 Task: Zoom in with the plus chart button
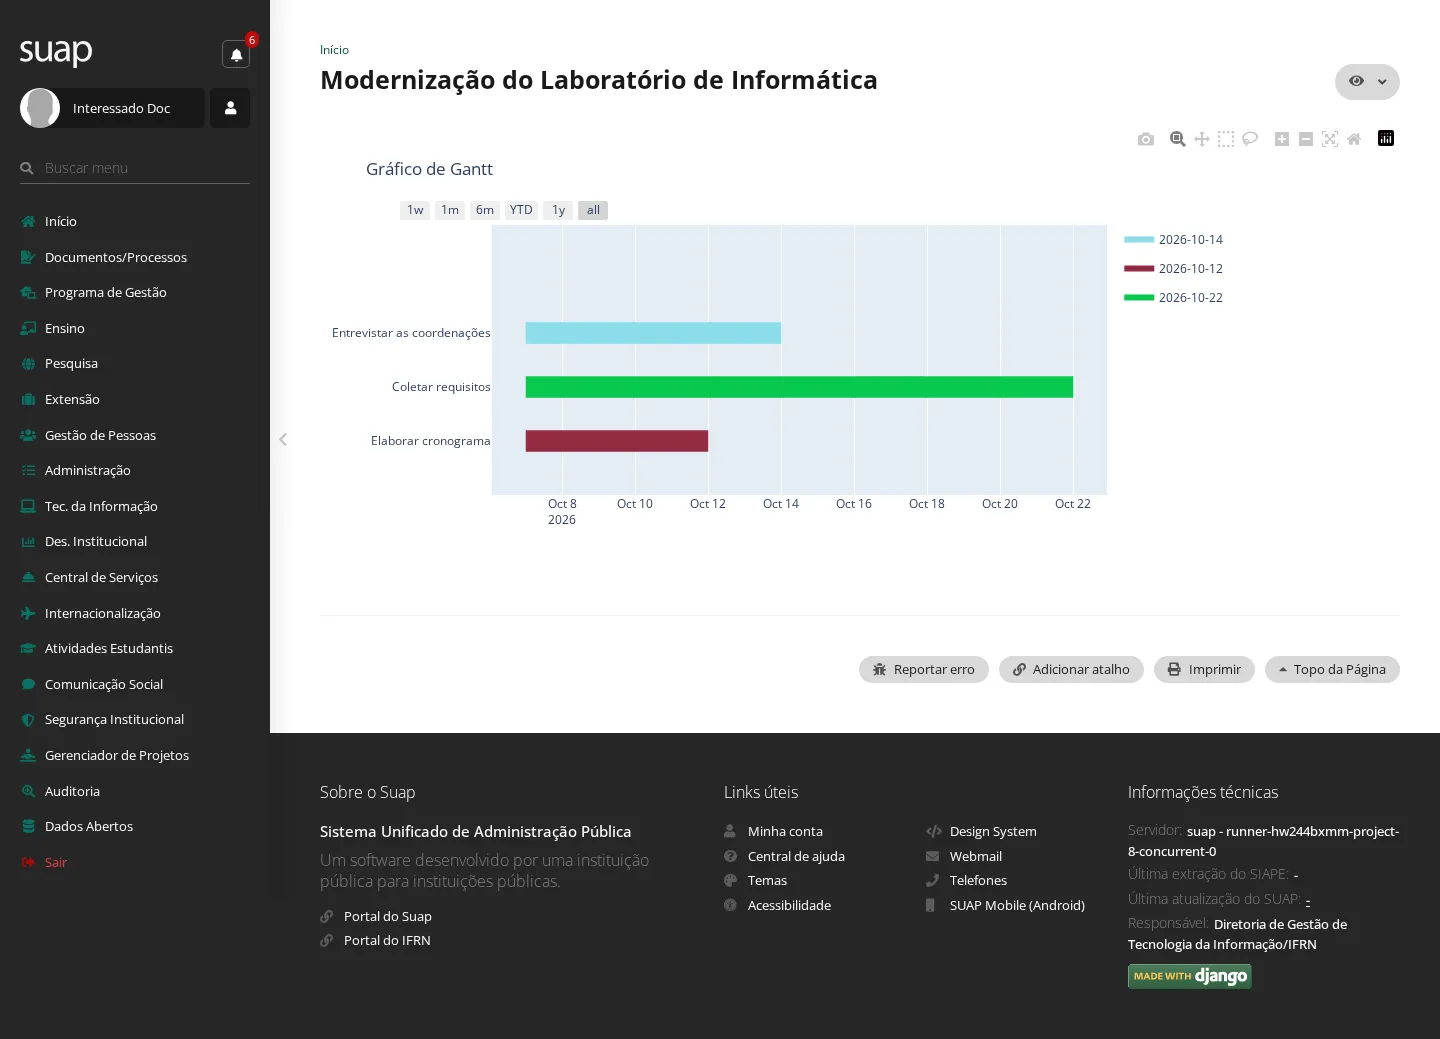(x=1282, y=139)
